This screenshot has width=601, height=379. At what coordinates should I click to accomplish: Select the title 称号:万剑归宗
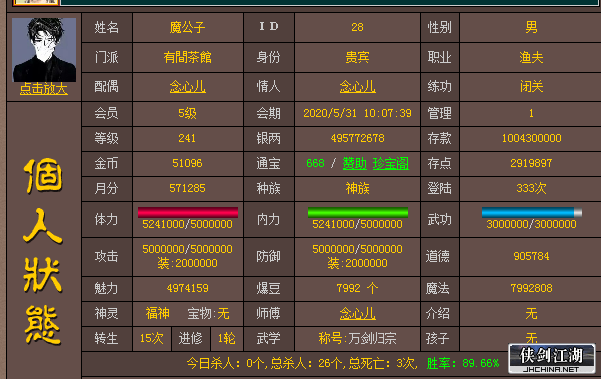pyautogui.click(x=357, y=338)
